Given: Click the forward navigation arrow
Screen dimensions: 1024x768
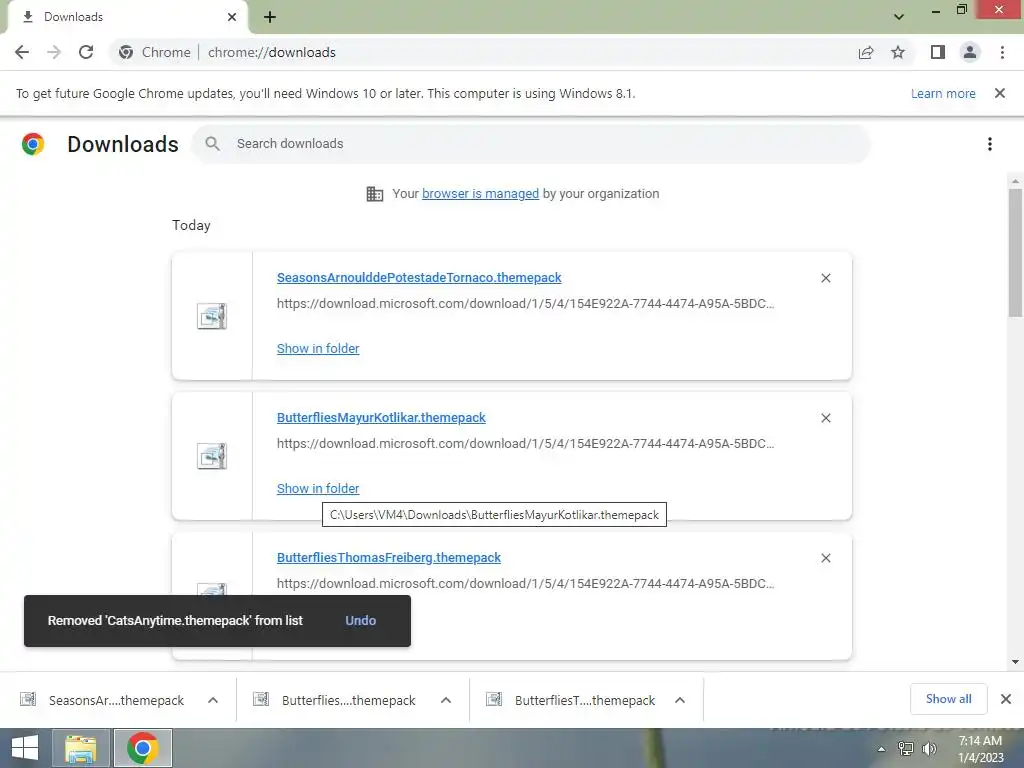Looking at the screenshot, I should pyautogui.click(x=54, y=52).
